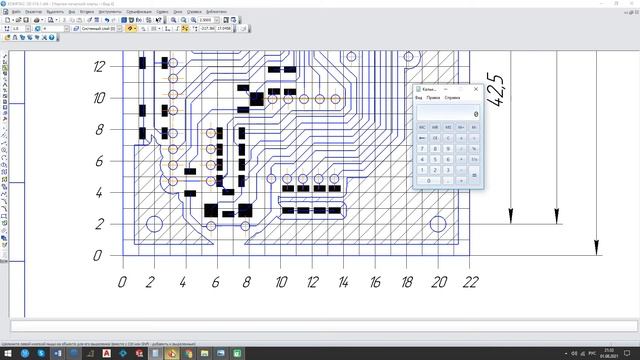640x360 pixels.
Task: Open the Chrome icon in taskbar
Action: (x=188, y=353)
